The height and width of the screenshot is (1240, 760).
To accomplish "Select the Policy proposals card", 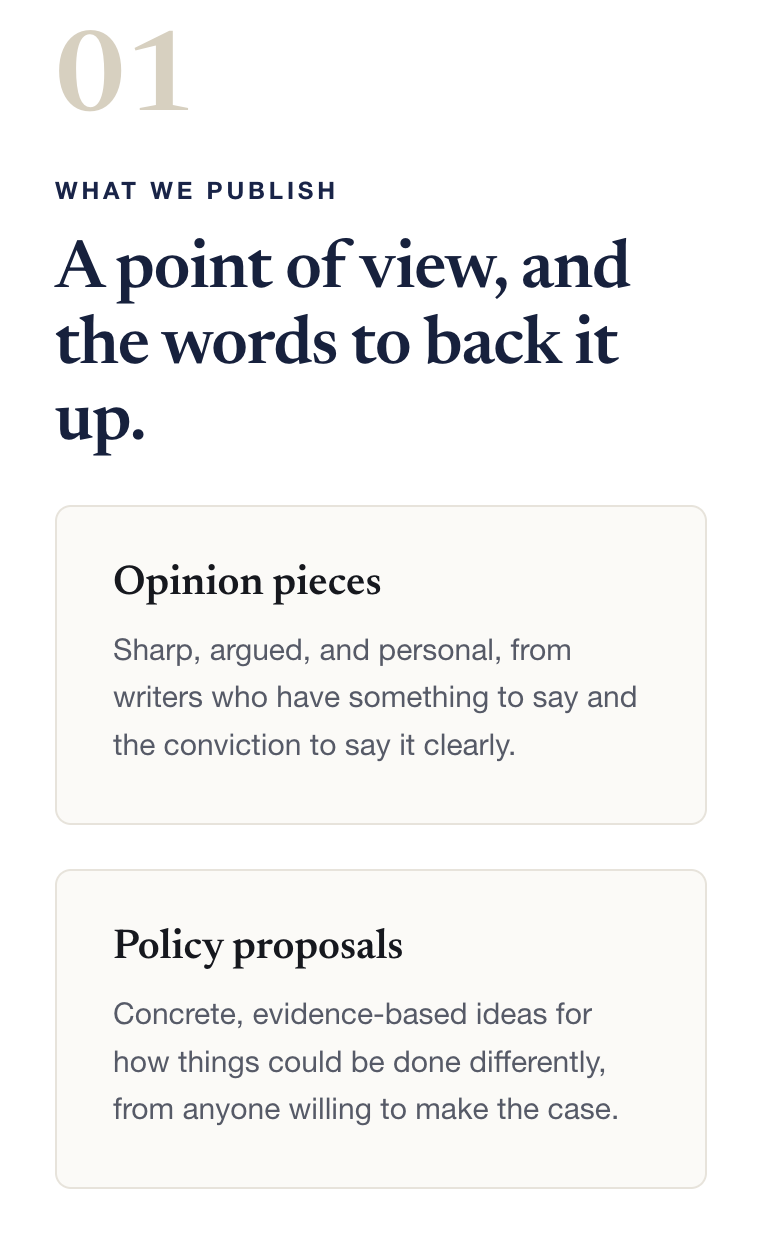I will 381,1029.
